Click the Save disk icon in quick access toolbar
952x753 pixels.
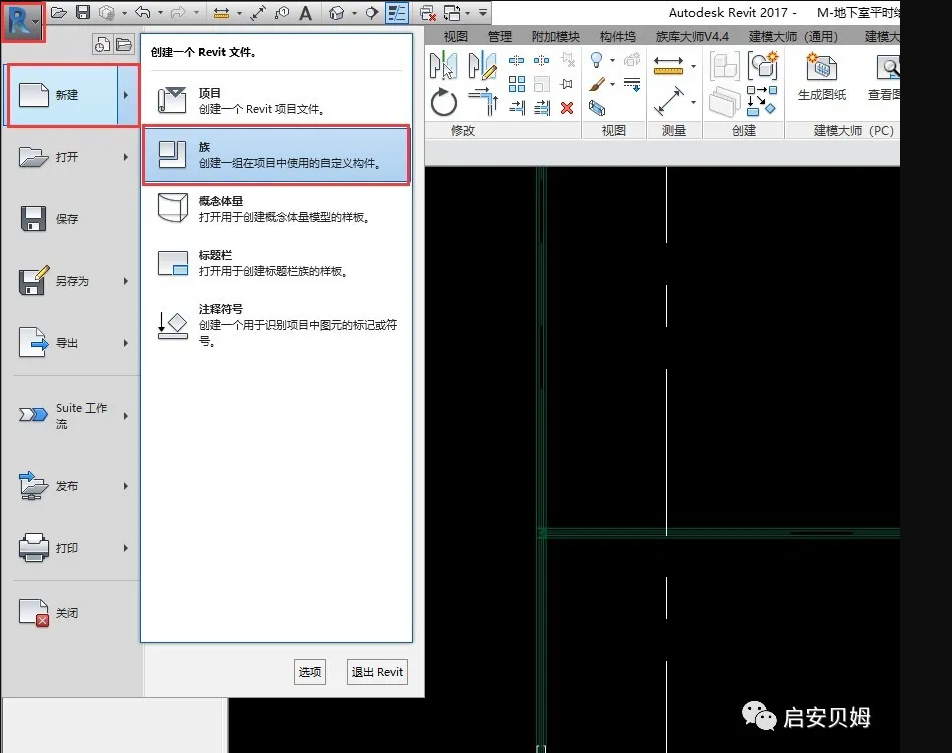point(83,12)
